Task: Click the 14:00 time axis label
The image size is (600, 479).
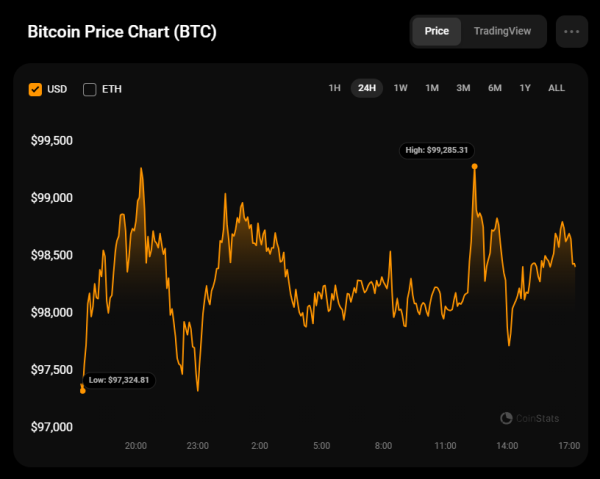Action: pos(507,446)
